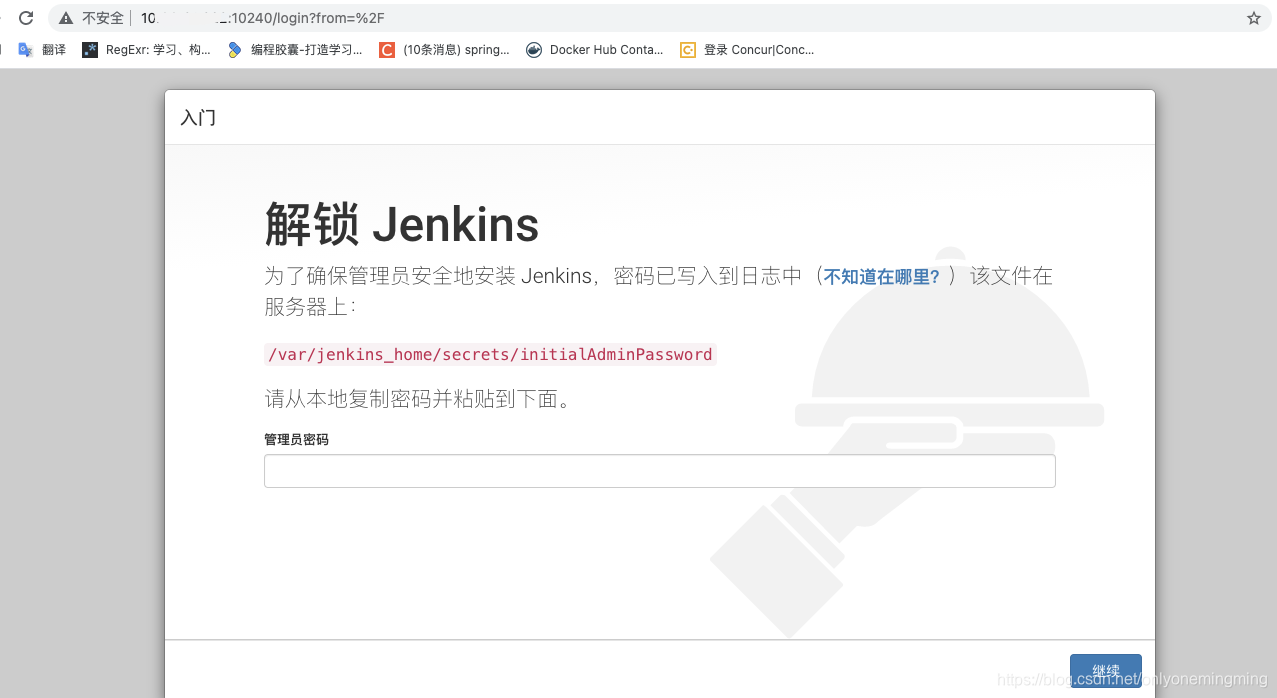Open the 翻译 bookmark
The height and width of the screenshot is (698, 1277).
tap(43, 49)
